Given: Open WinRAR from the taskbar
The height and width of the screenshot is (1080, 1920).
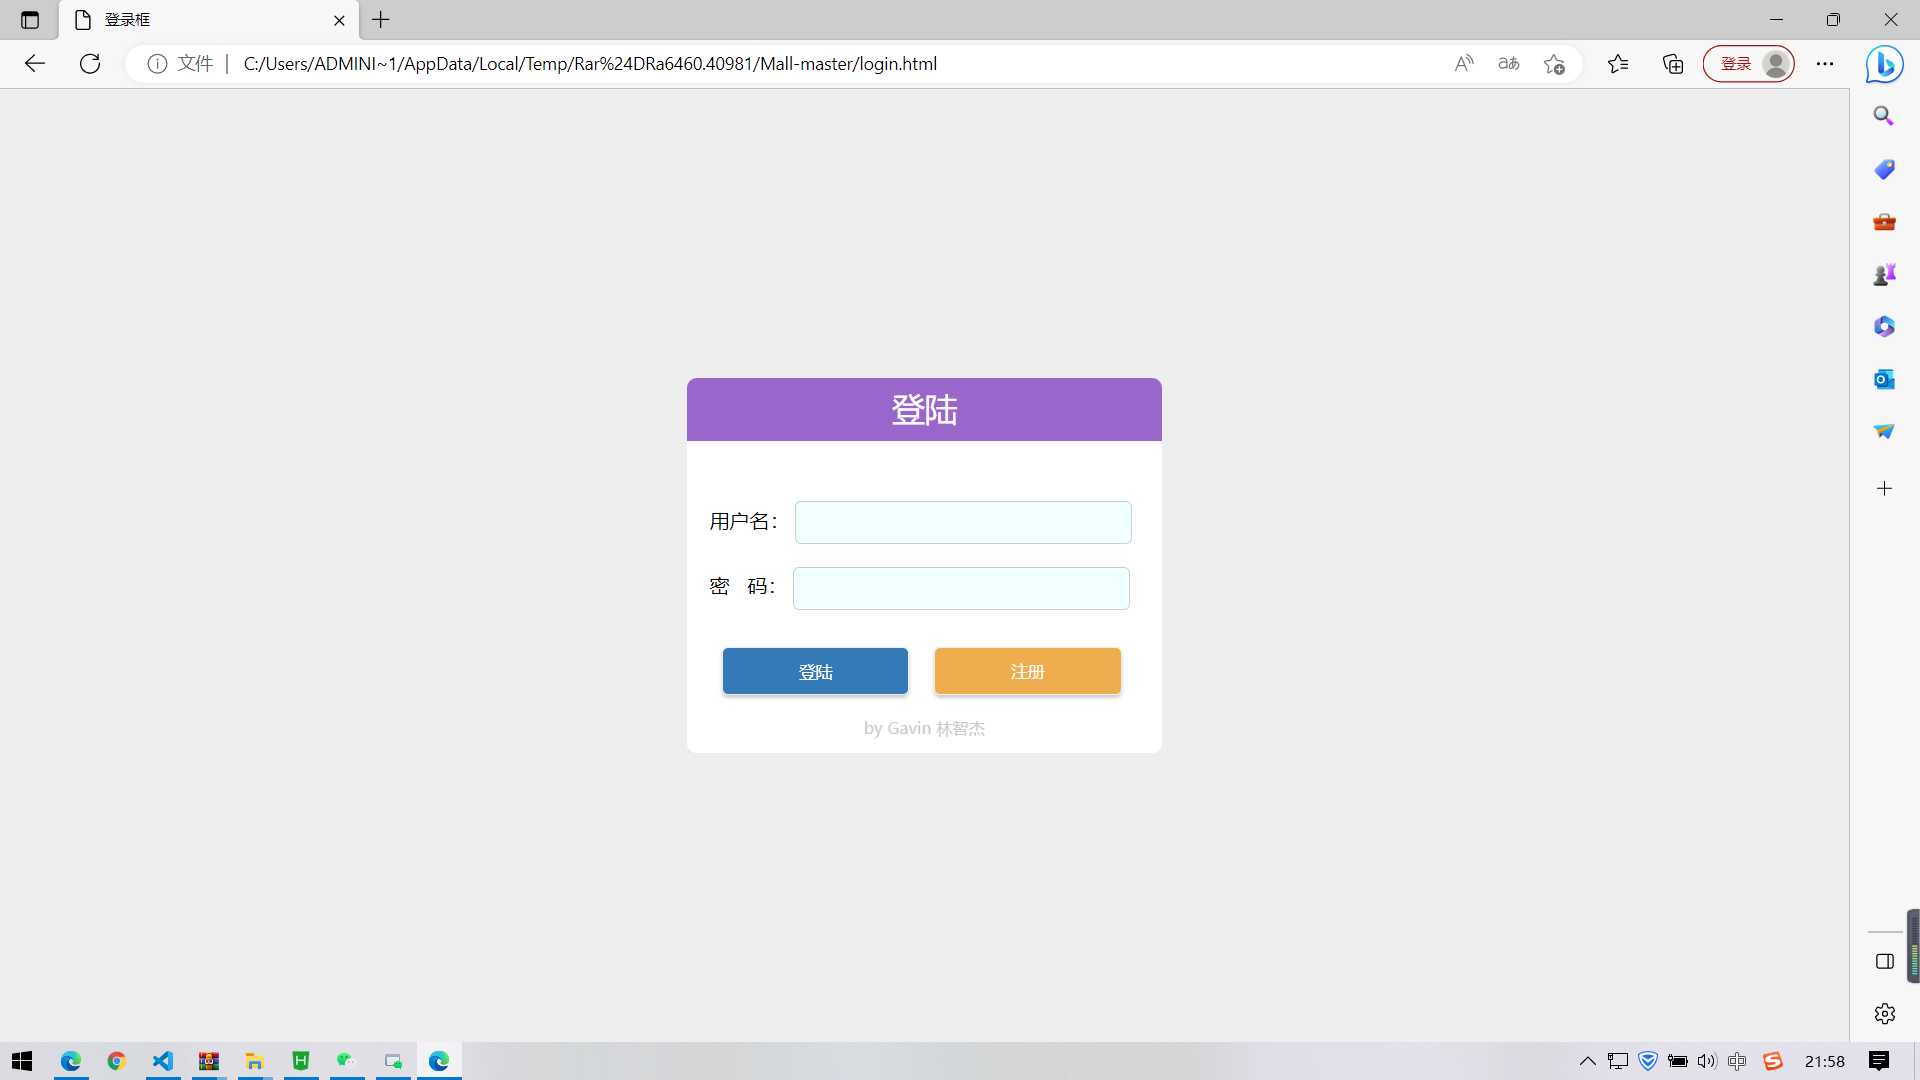Looking at the screenshot, I should coord(209,1061).
